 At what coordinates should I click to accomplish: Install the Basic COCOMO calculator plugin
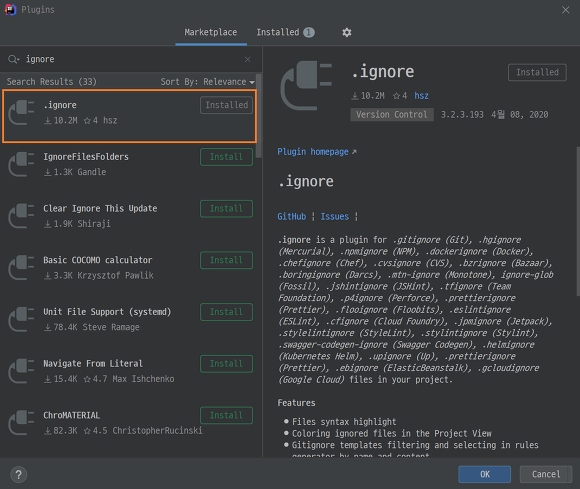coord(226,260)
